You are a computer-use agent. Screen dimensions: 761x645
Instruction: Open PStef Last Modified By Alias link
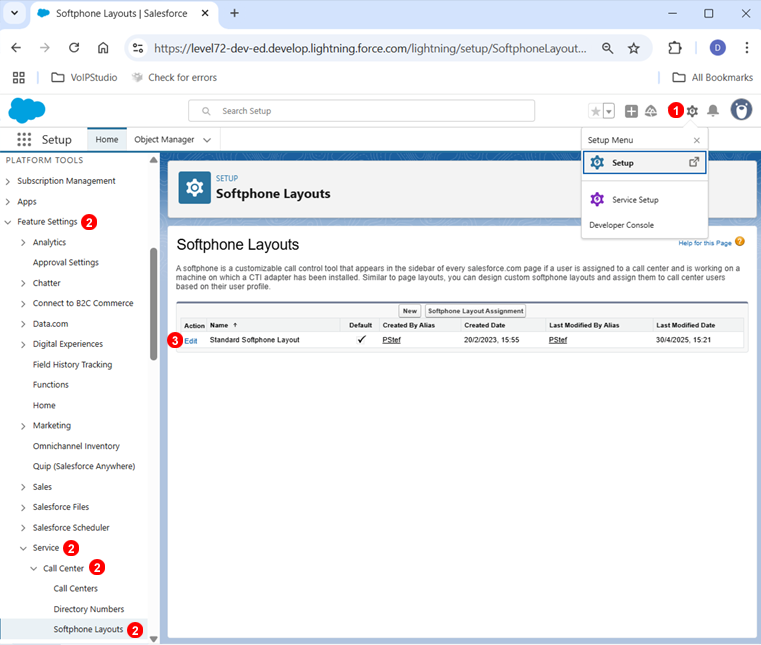[558, 340]
